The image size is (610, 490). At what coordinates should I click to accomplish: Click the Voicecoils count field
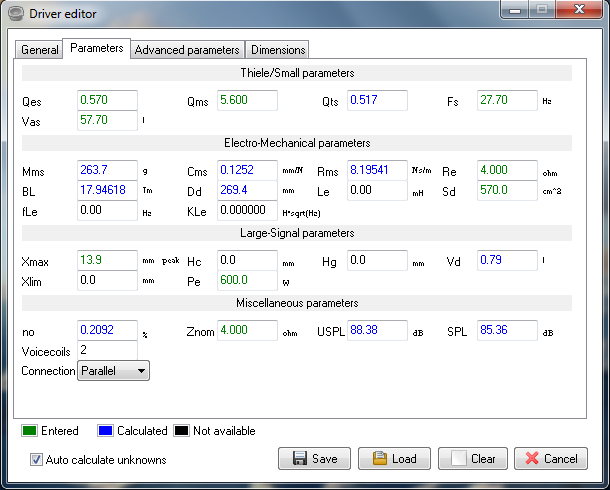pos(107,350)
